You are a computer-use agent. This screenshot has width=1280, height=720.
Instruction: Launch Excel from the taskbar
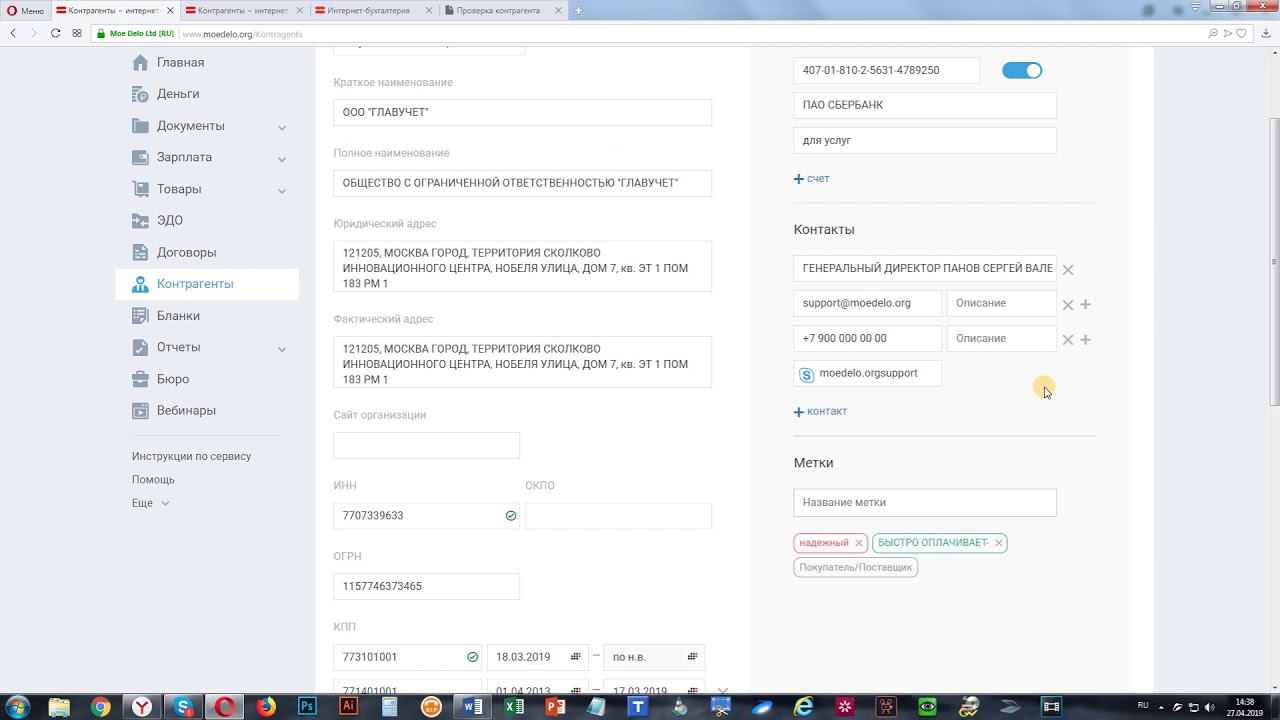click(x=513, y=707)
